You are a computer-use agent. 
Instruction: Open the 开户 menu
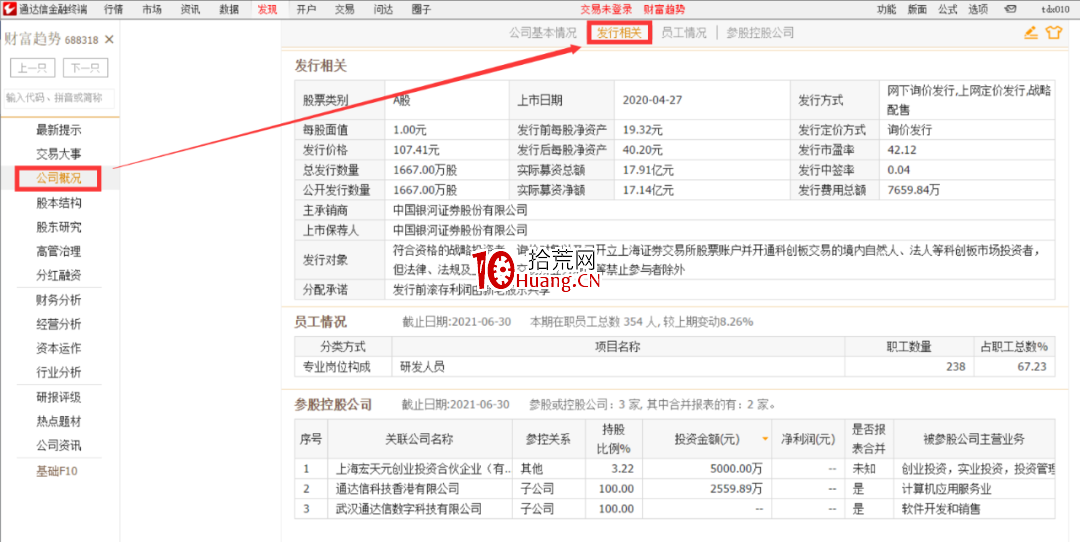click(x=306, y=9)
